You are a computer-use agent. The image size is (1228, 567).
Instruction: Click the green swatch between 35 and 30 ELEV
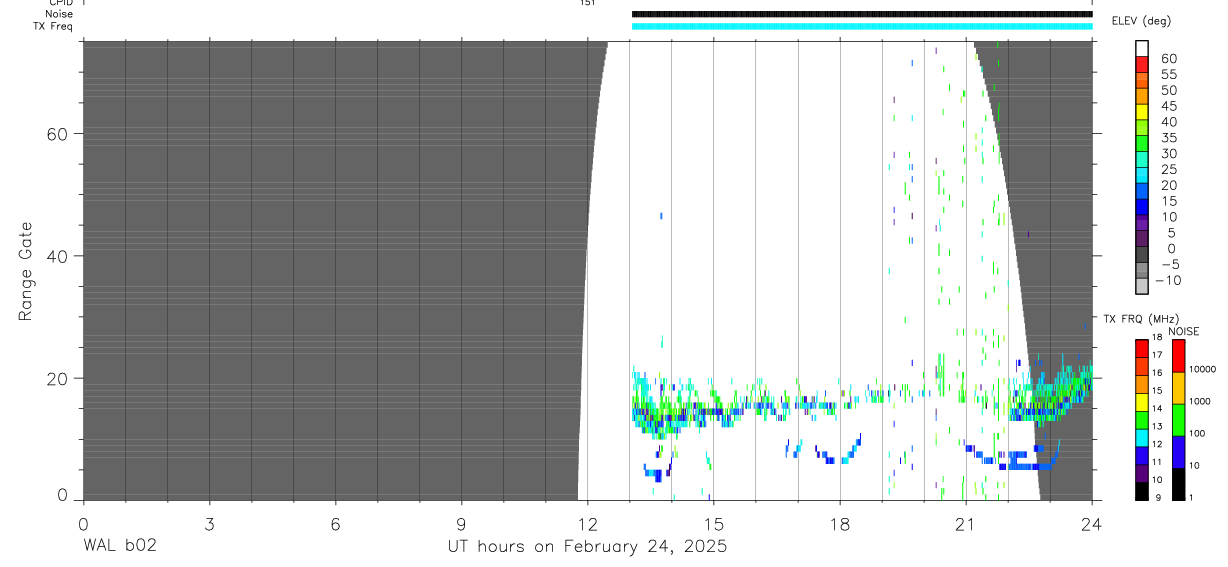click(1143, 144)
